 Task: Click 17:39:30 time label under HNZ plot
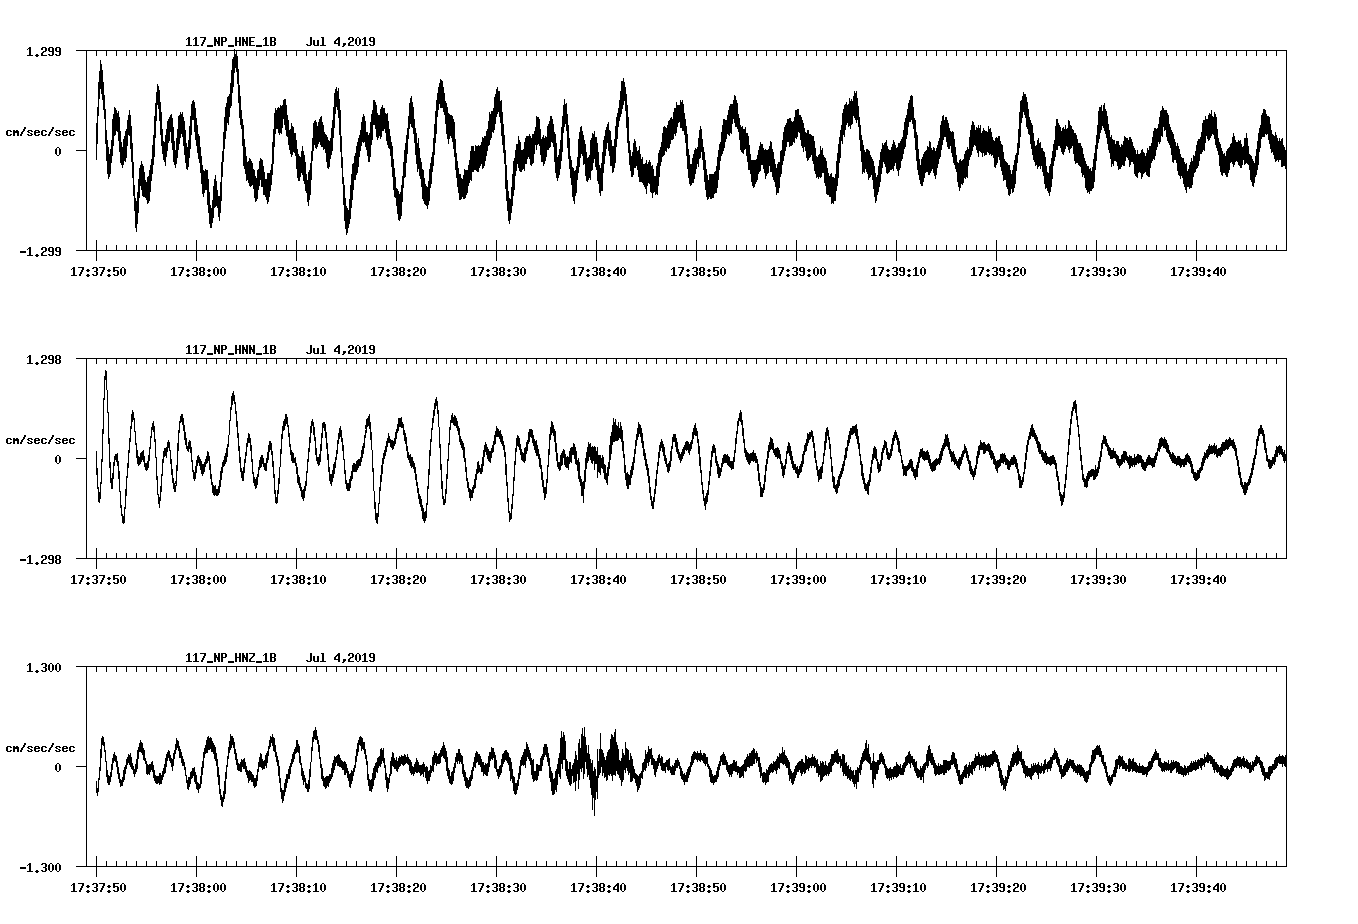tap(1097, 887)
